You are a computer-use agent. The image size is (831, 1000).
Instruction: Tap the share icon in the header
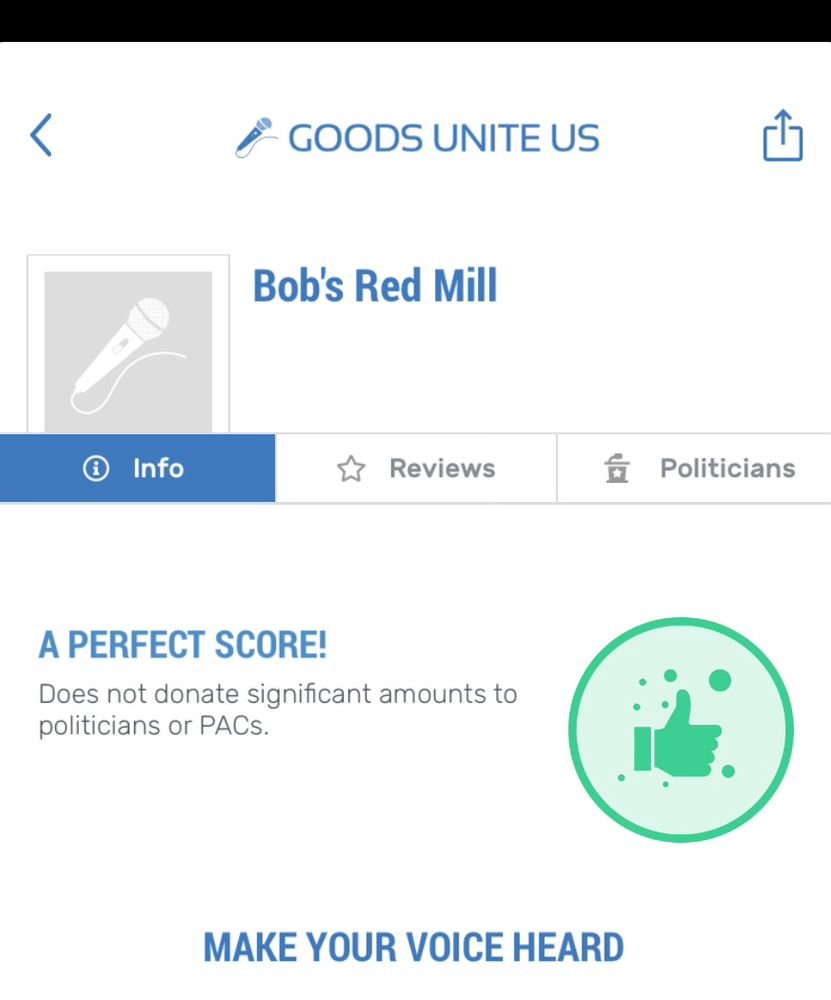tap(783, 135)
